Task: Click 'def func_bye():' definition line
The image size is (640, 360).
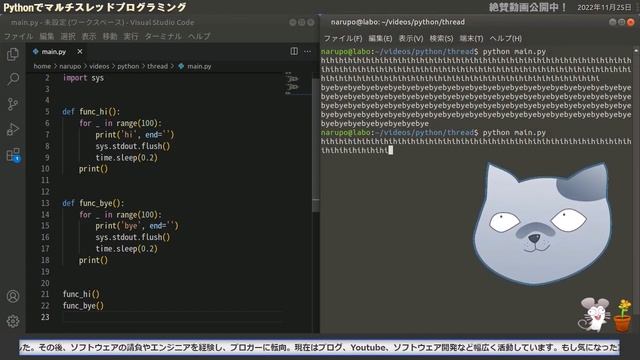Action: coord(93,203)
